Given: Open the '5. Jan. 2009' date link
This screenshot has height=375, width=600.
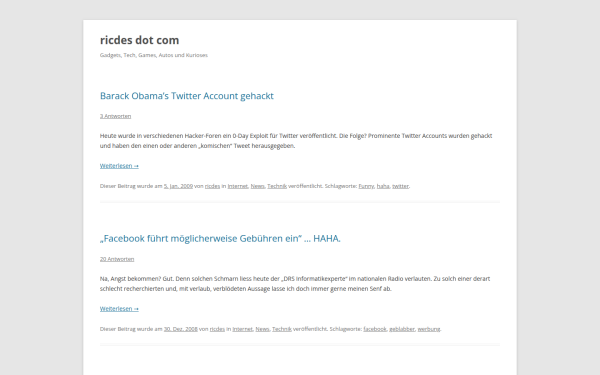Looking at the screenshot, I should [178, 186].
